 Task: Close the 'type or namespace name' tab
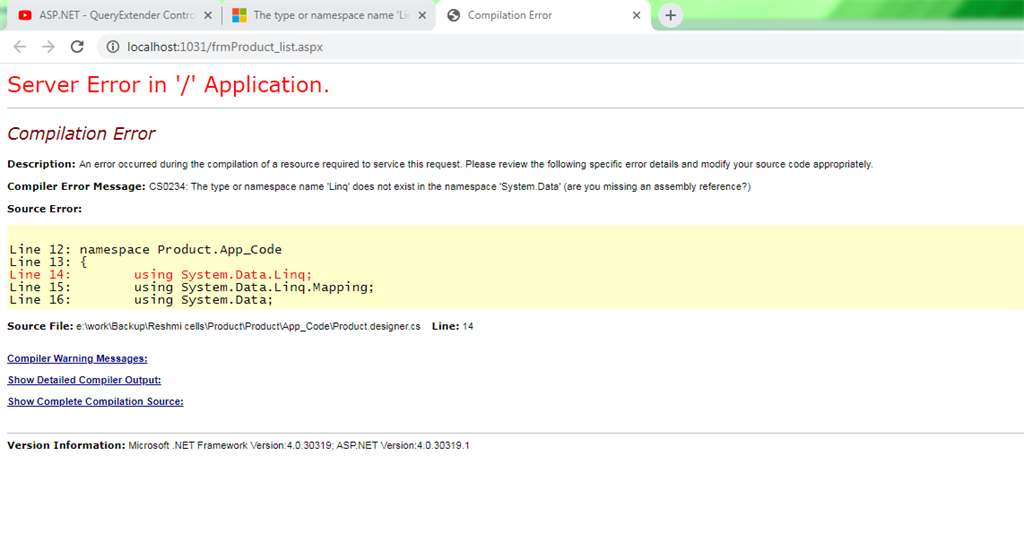coord(422,15)
